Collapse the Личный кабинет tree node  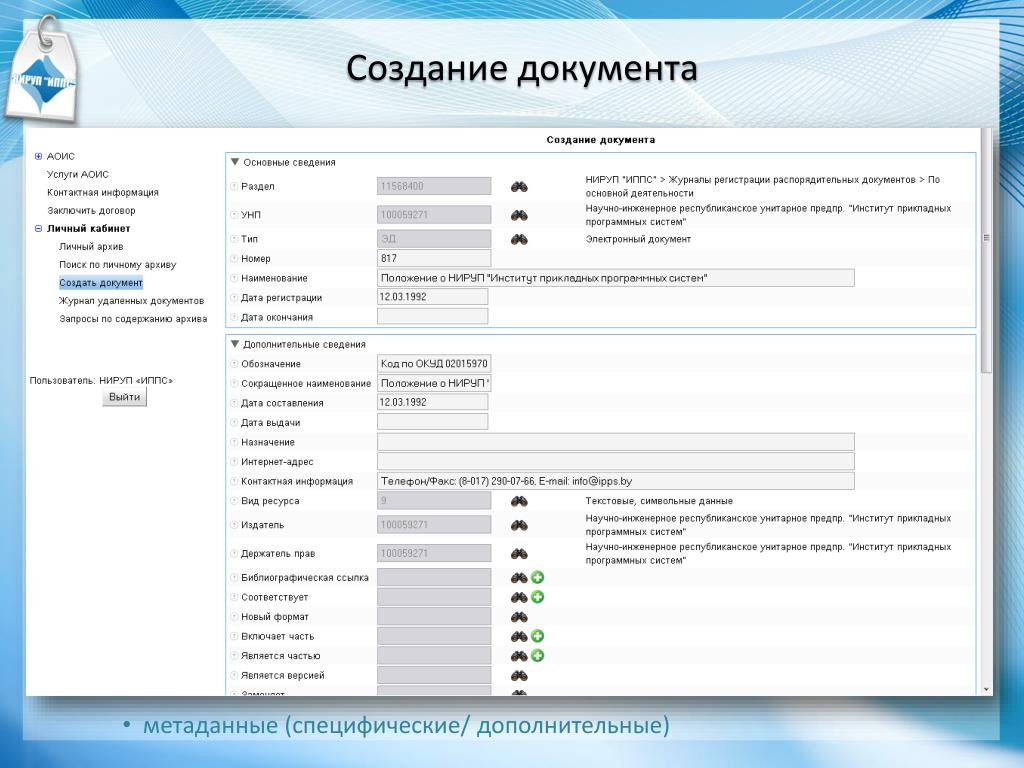38,229
